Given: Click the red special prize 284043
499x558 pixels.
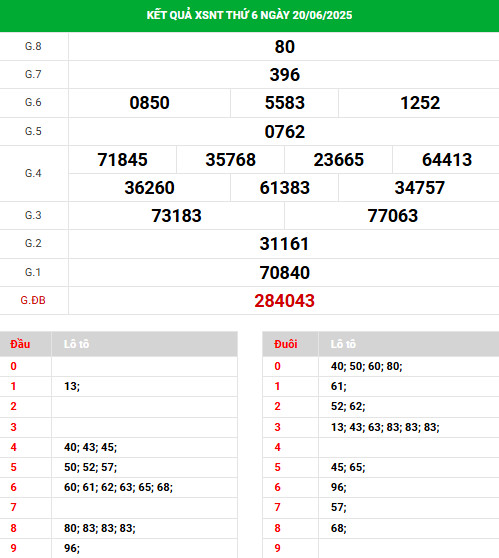Looking at the screenshot, I should click(284, 301).
